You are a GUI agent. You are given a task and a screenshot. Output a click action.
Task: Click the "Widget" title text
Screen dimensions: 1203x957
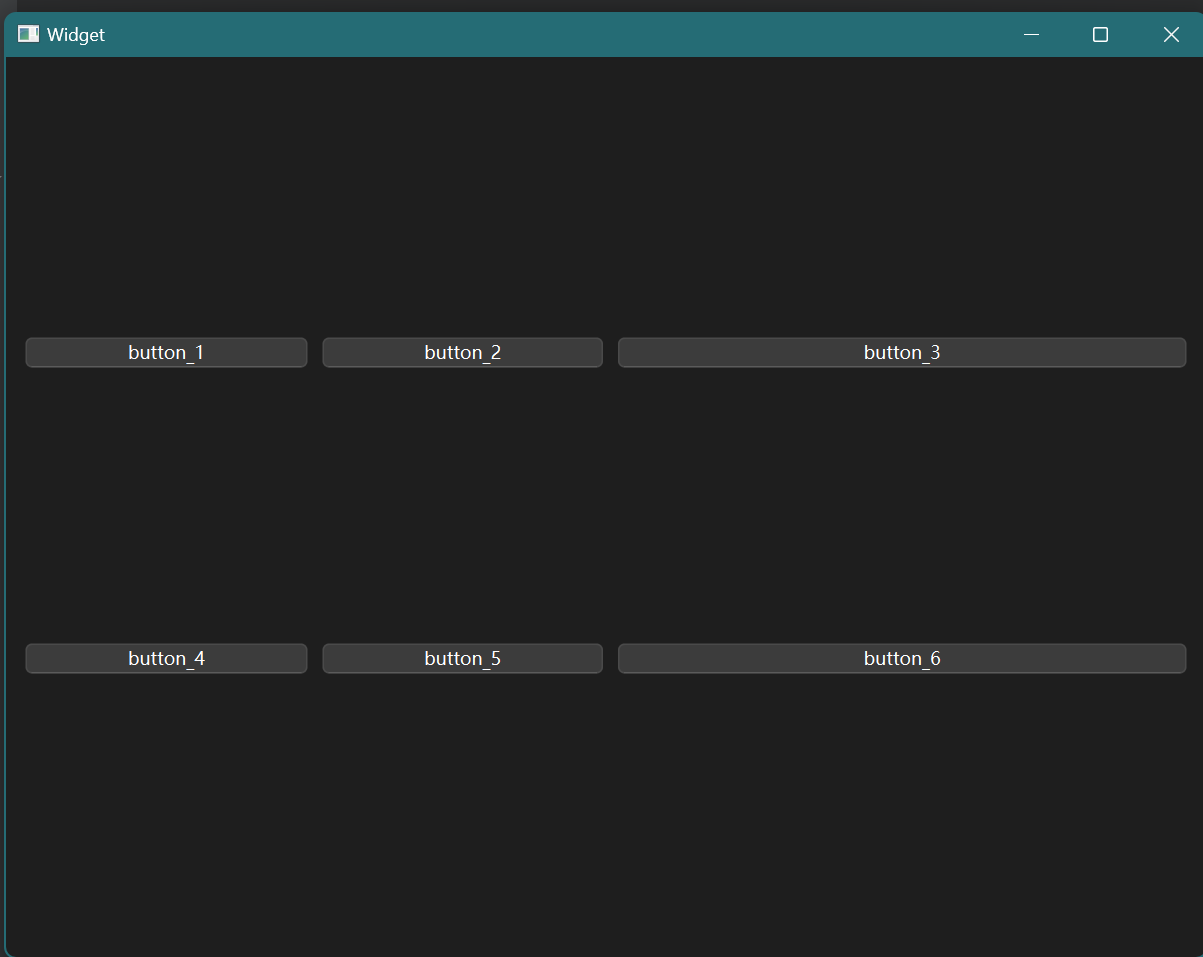[x=76, y=35]
